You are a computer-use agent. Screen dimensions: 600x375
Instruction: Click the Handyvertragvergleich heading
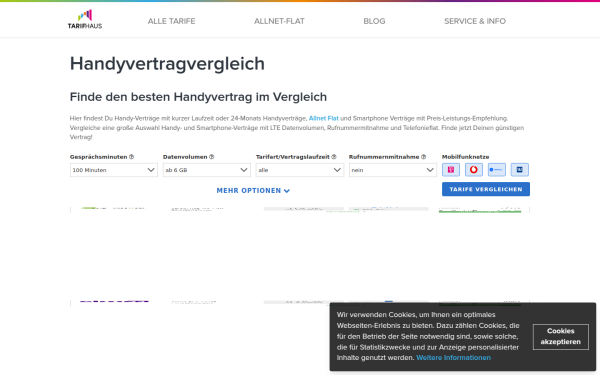click(167, 64)
